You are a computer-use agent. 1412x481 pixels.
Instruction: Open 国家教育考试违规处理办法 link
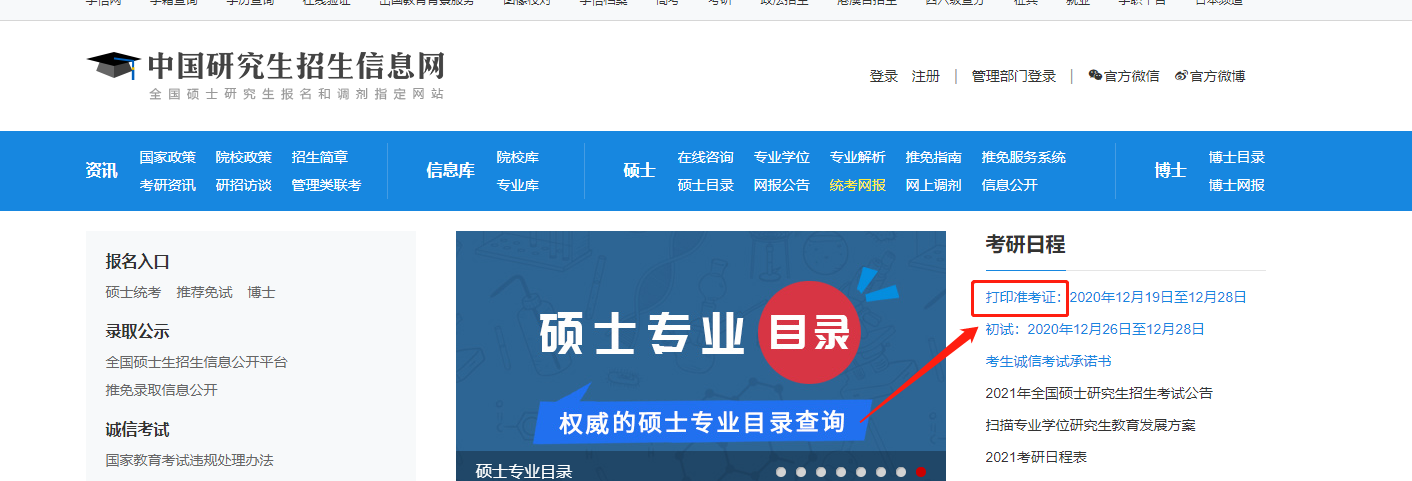189,460
